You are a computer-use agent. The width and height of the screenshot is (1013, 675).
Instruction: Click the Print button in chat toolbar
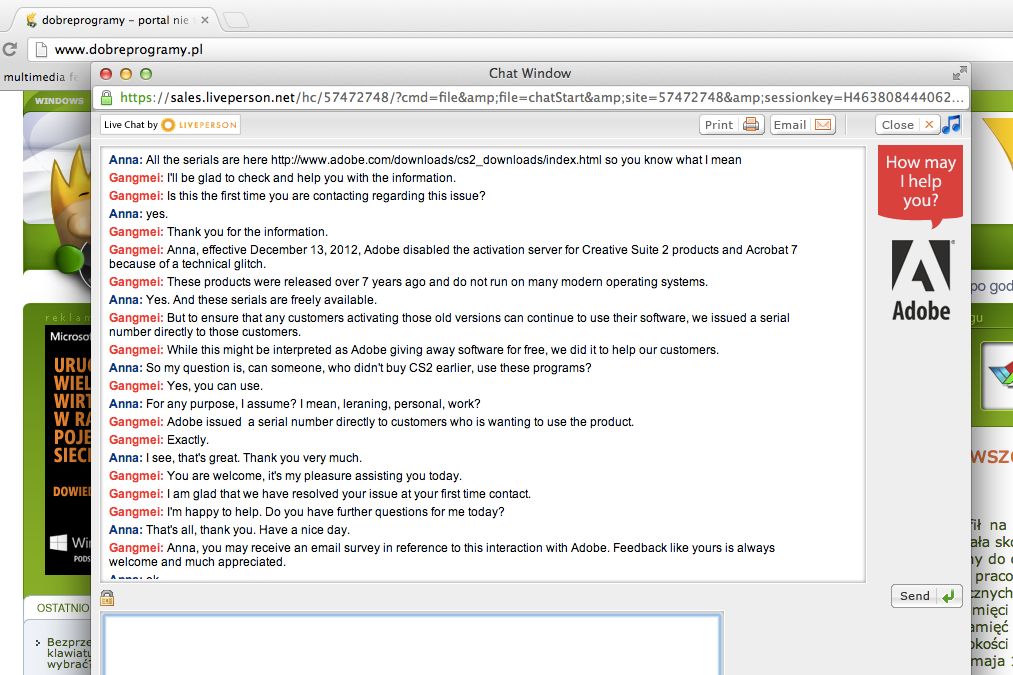coord(731,125)
